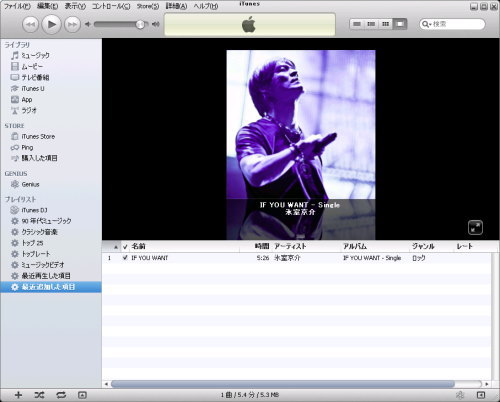500x402 pixels.
Task: Create a new playlist with plus button
Action: tap(18, 395)
